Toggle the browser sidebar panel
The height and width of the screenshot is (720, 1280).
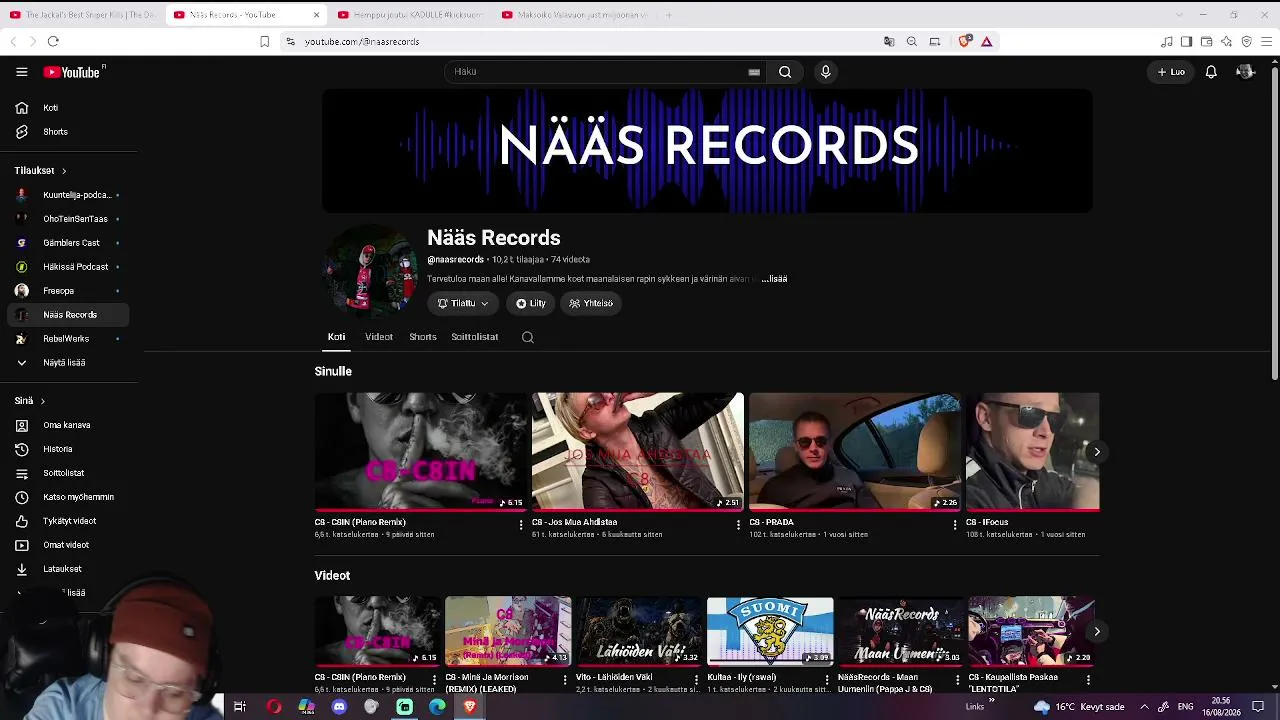1186,41
